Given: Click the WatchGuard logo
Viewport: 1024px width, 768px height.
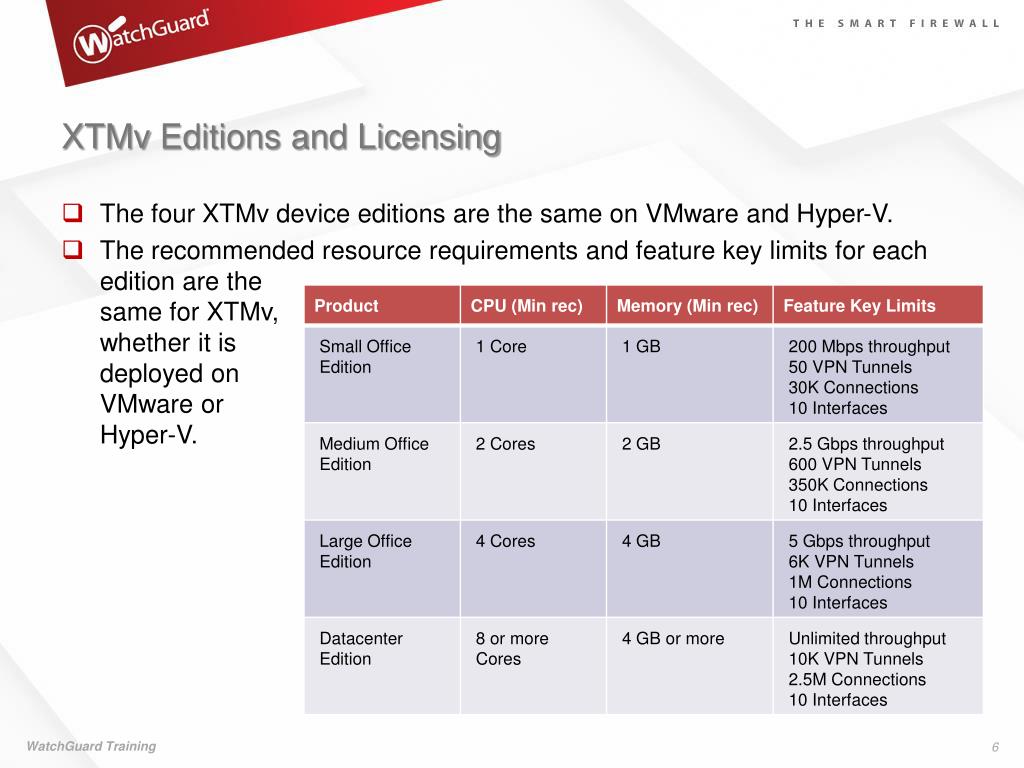Looking at the screenshot, I should pyautogui.click(x=141, y=35).
